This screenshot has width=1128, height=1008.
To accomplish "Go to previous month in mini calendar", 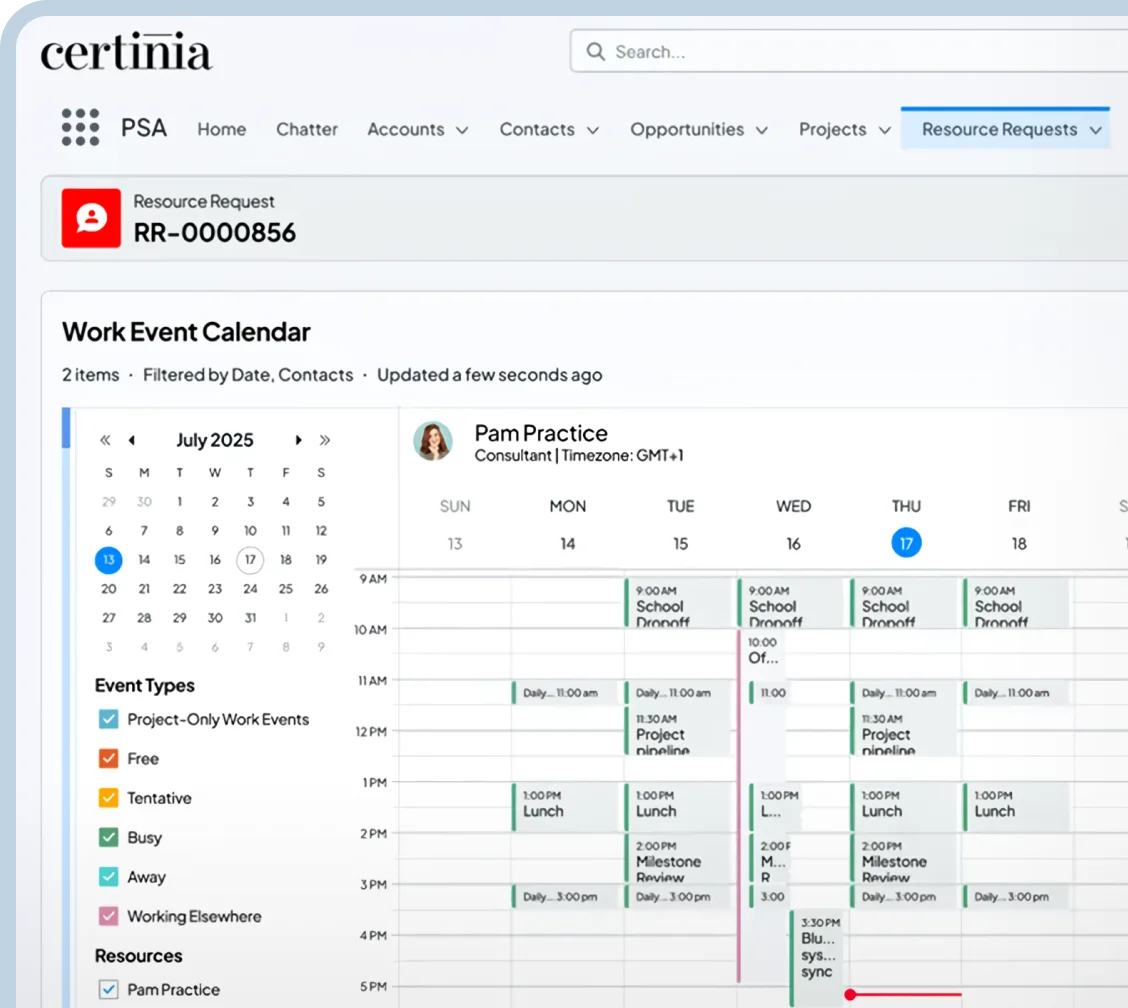I will click(131, 440).
